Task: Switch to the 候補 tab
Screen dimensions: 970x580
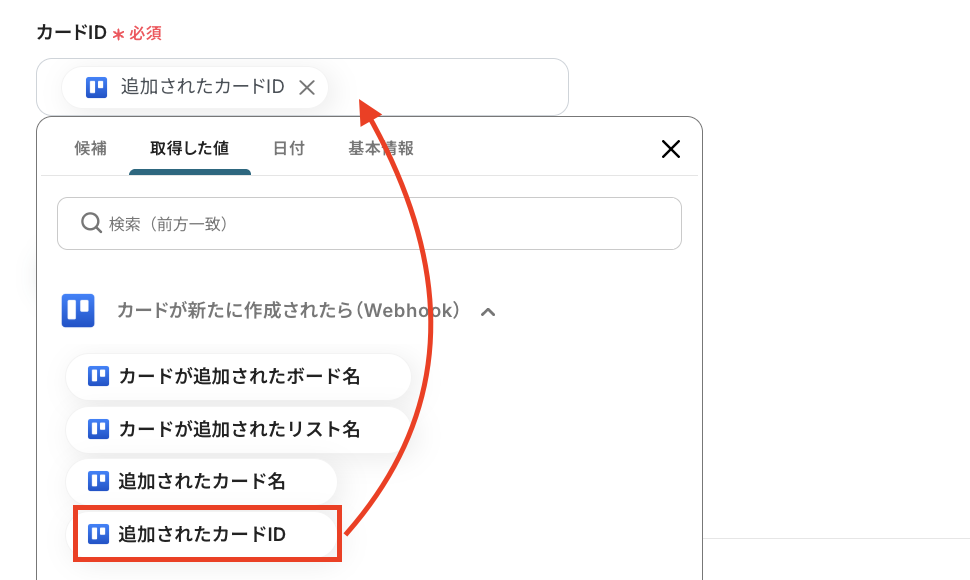Action: (91, 147)
